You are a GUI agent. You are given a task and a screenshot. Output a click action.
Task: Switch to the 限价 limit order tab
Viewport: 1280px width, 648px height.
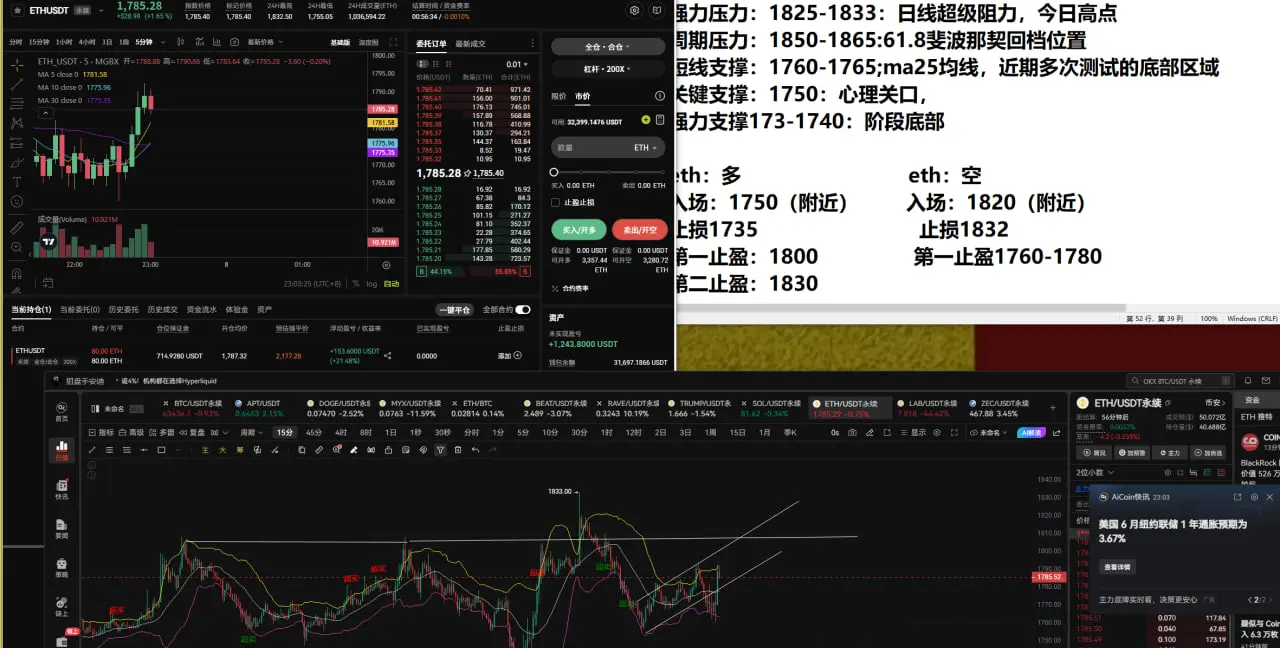[x=559, y=96]
